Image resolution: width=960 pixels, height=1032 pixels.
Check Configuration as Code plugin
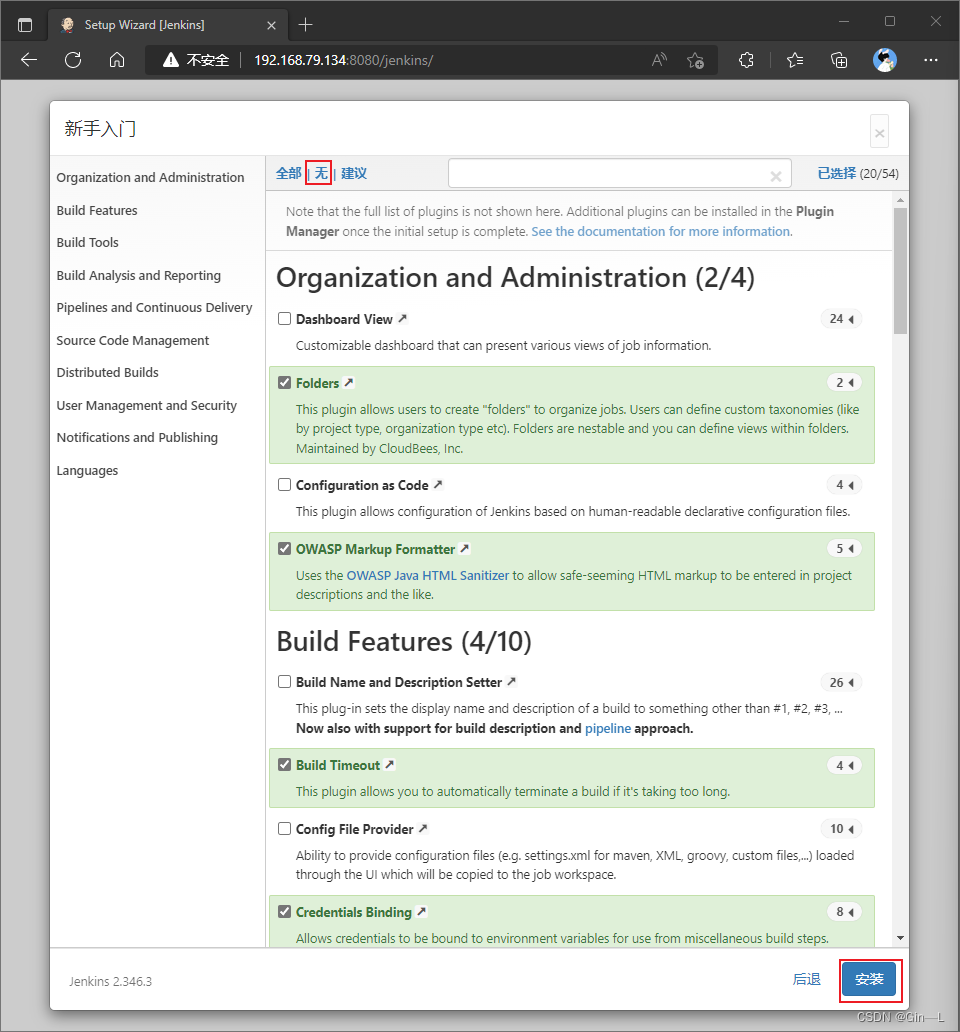click(284, 484)
